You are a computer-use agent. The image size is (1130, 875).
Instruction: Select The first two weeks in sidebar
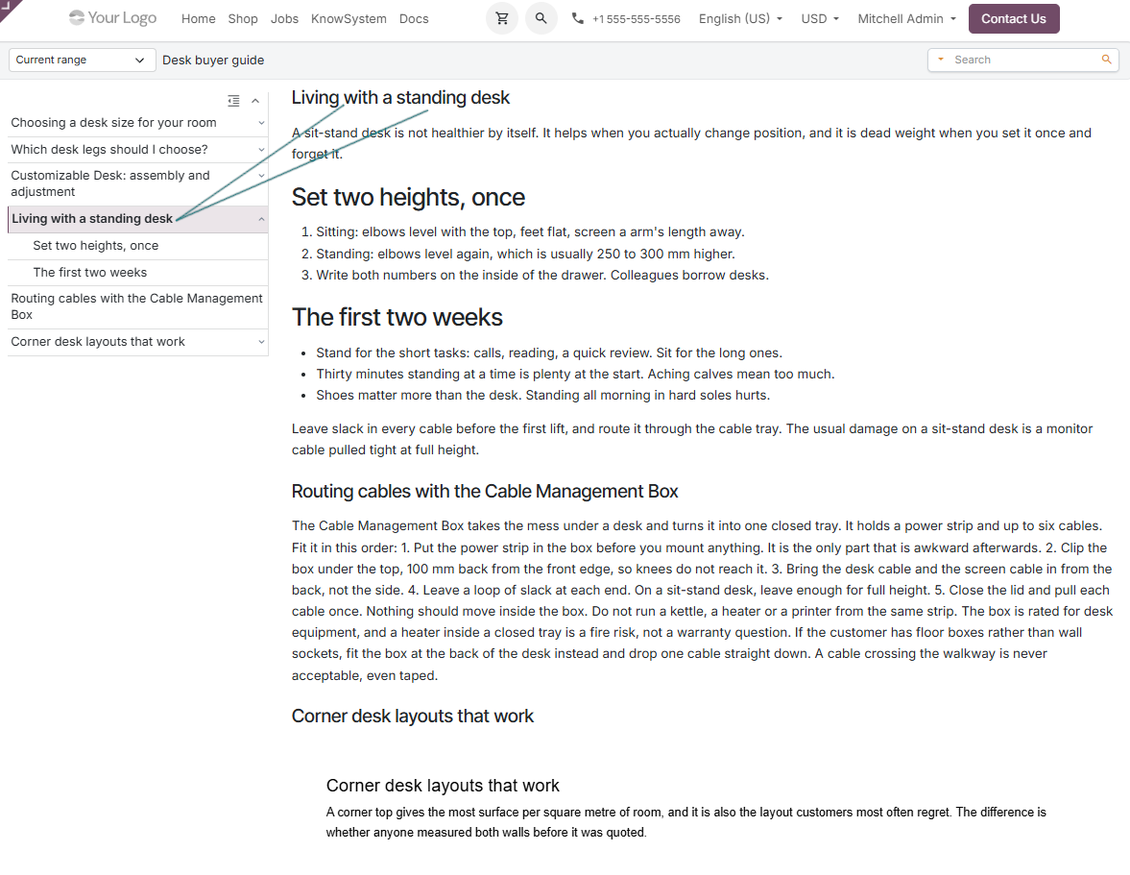pyautogui.click(x=90, y=272)
